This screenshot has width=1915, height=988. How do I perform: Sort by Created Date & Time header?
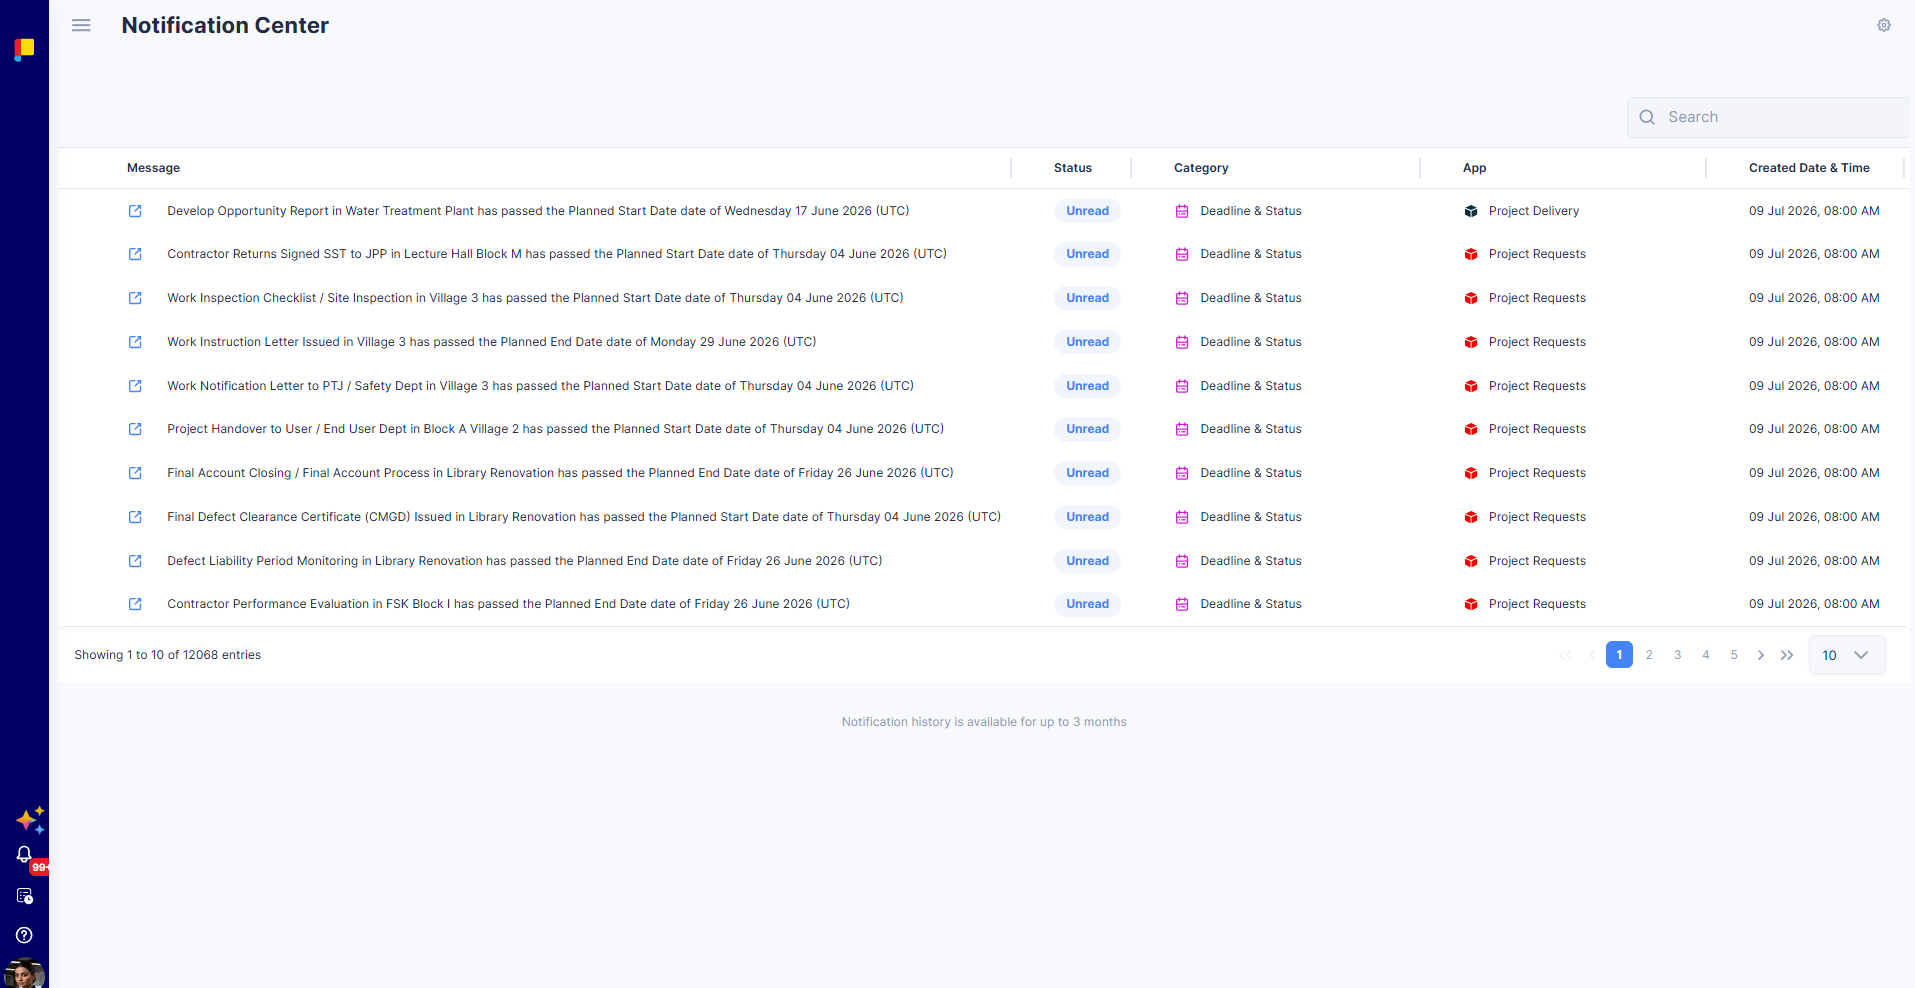pos(1809,168)
